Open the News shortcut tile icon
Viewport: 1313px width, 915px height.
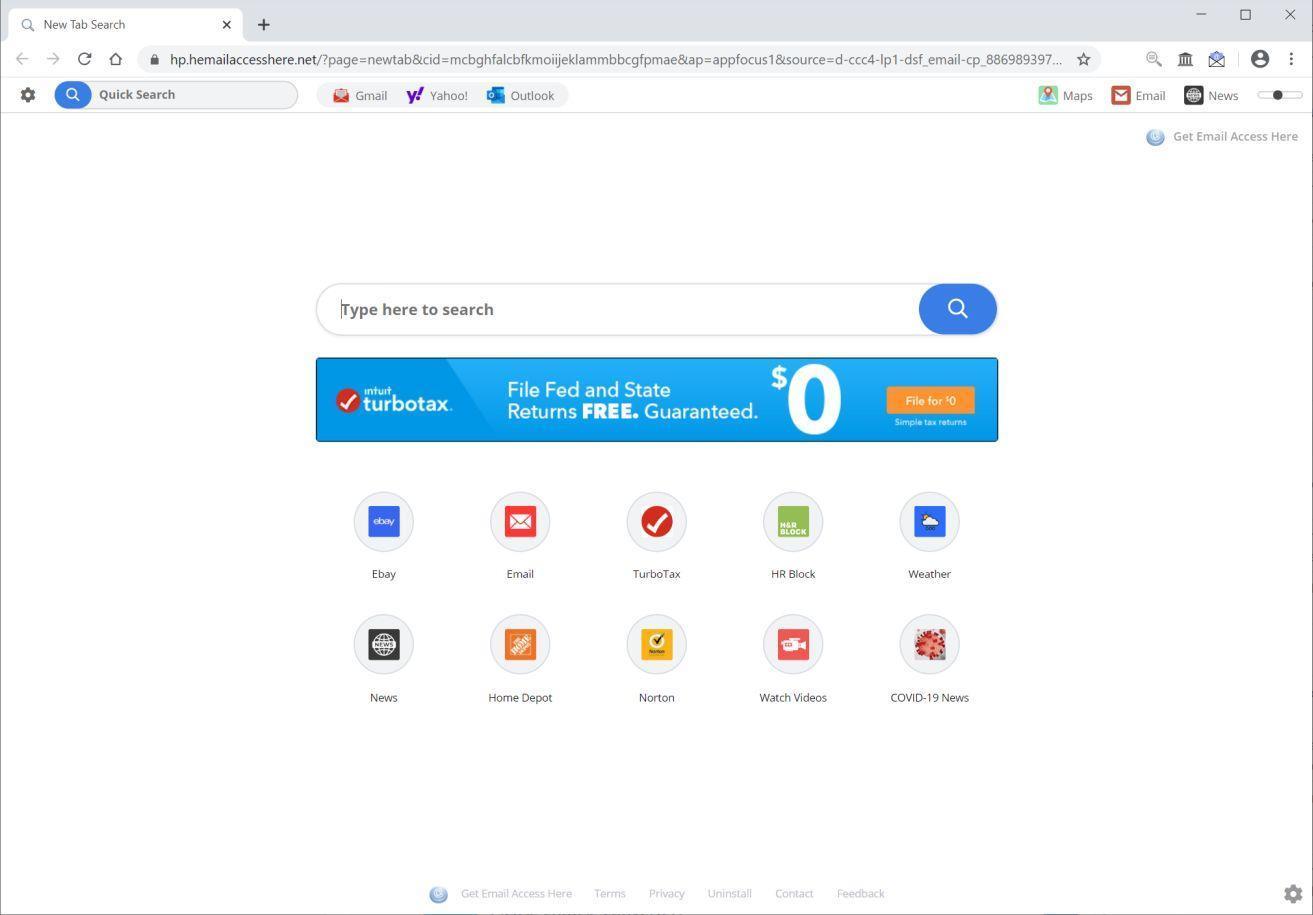(384, 644)
